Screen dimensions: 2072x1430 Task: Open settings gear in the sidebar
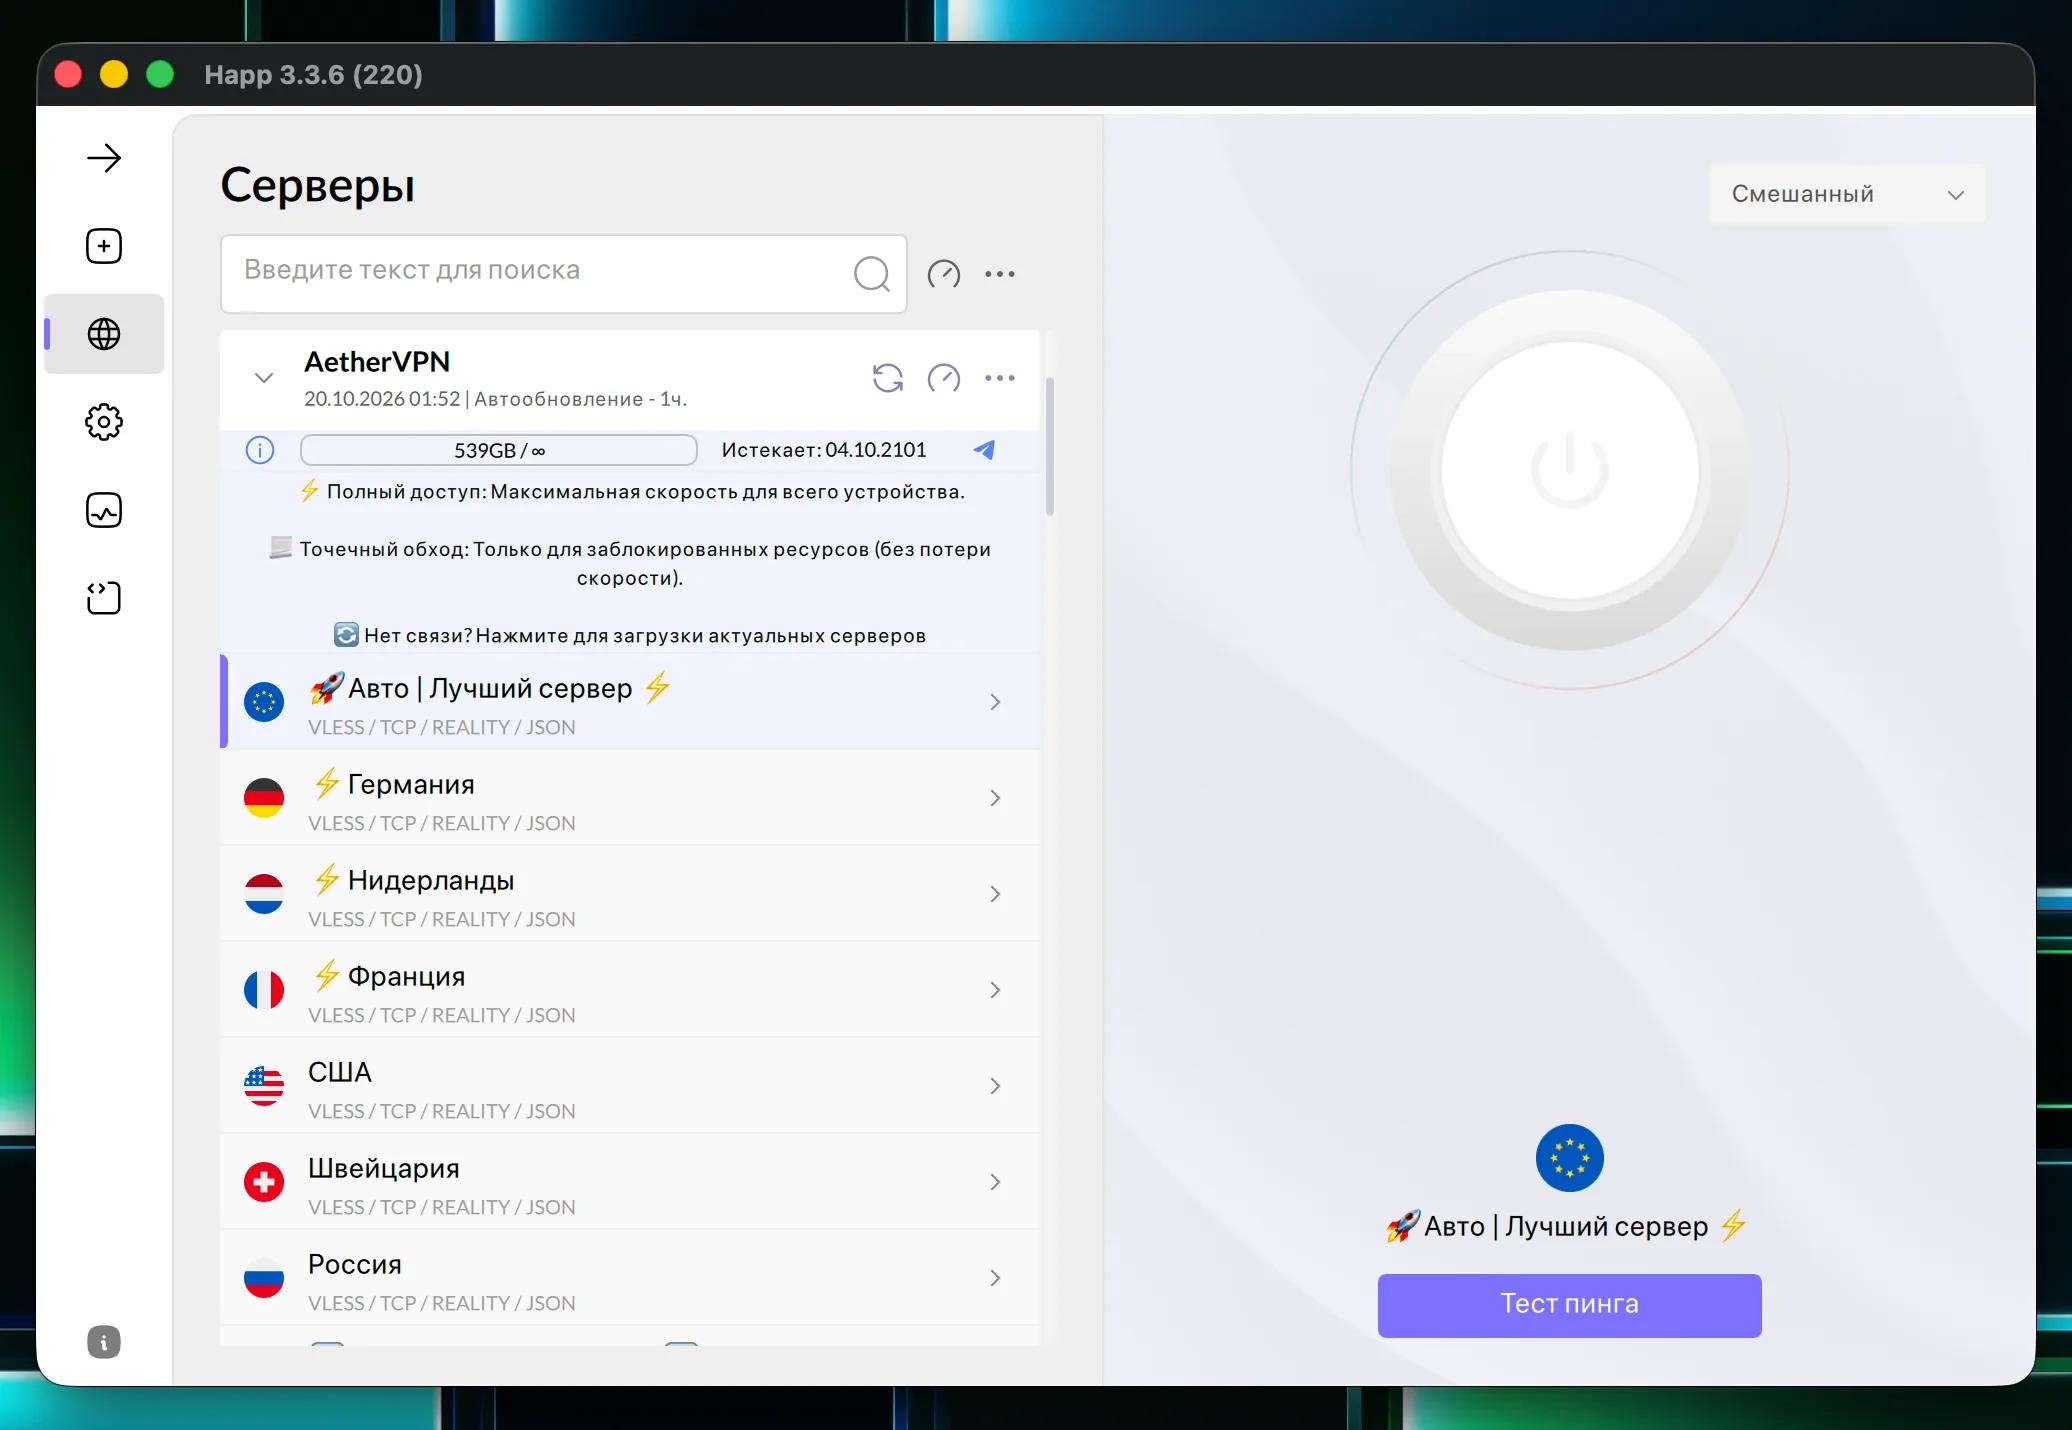(x=104, y=422)
